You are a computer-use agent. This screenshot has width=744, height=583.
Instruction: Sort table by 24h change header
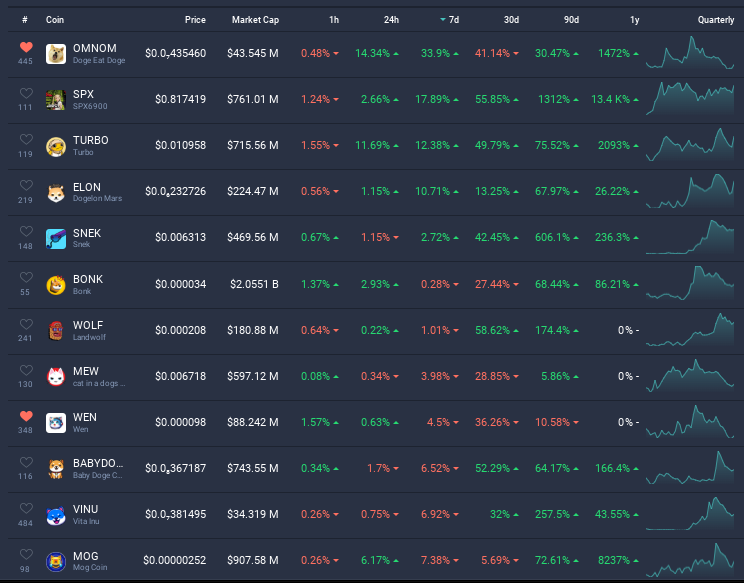[x=391, y=19]
